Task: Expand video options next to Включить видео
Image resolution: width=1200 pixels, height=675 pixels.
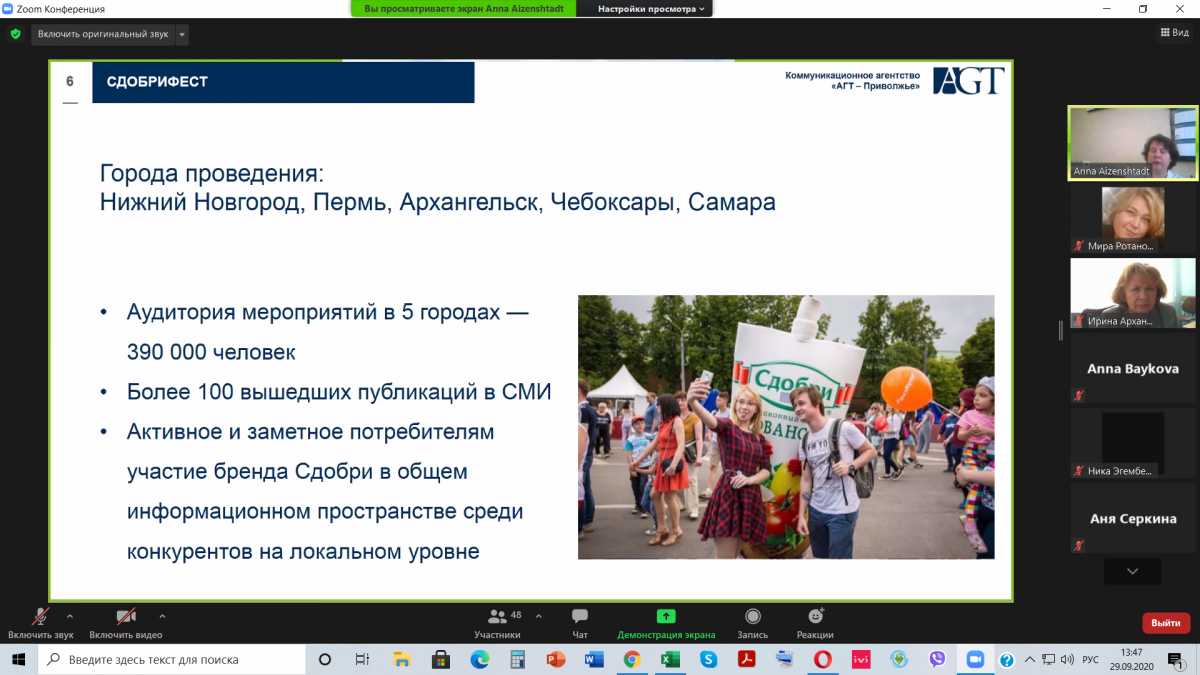Action: pyautogui.click(x=162, y=616)
